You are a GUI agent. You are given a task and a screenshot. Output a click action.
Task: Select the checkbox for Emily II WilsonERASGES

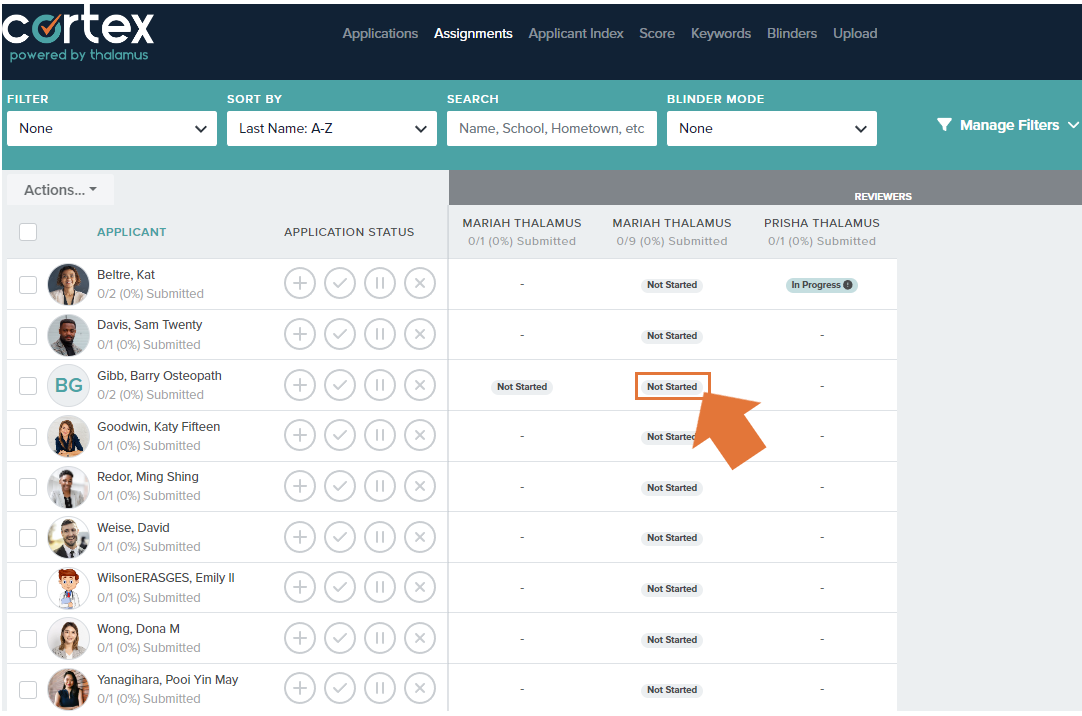pos(28,587)
